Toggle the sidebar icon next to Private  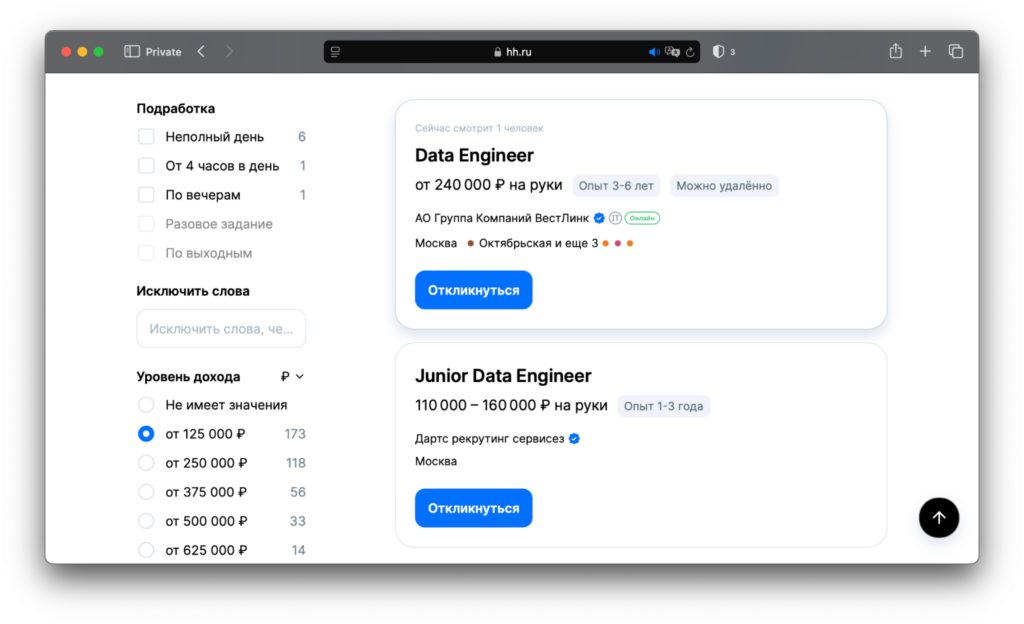click(x=130, y=51)
